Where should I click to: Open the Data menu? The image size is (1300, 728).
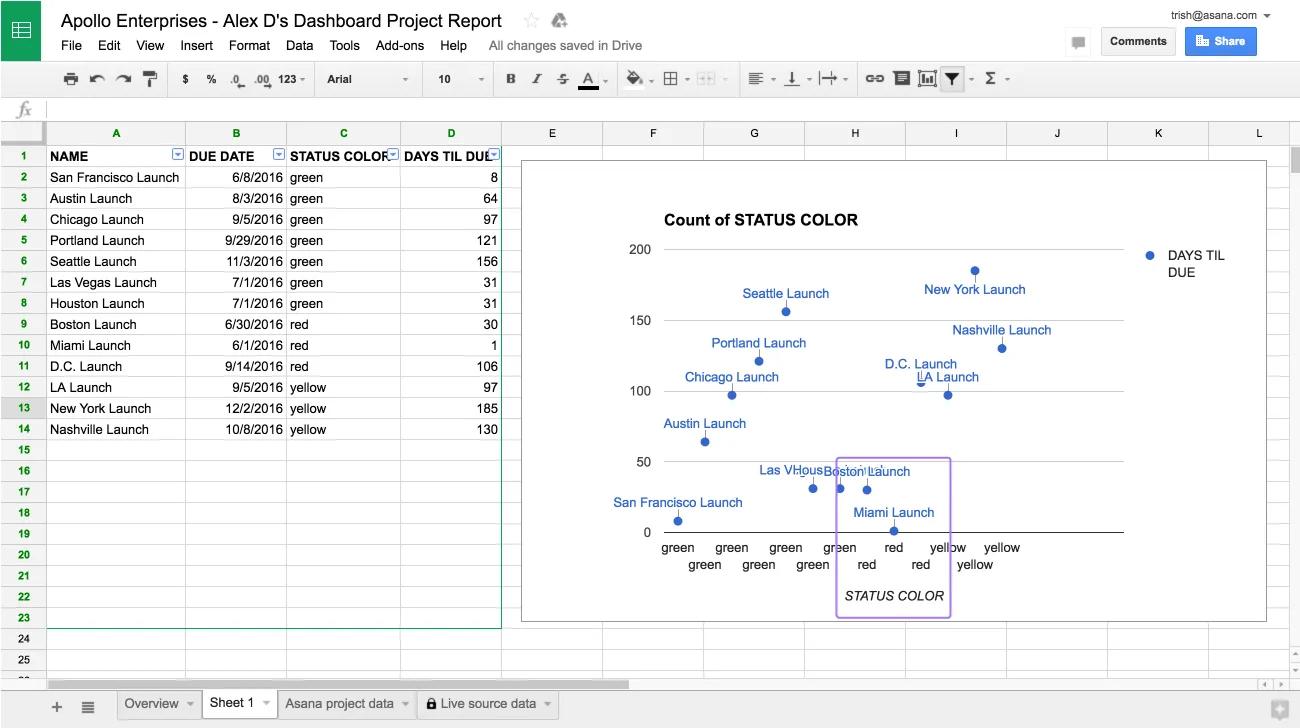[299, 45]
